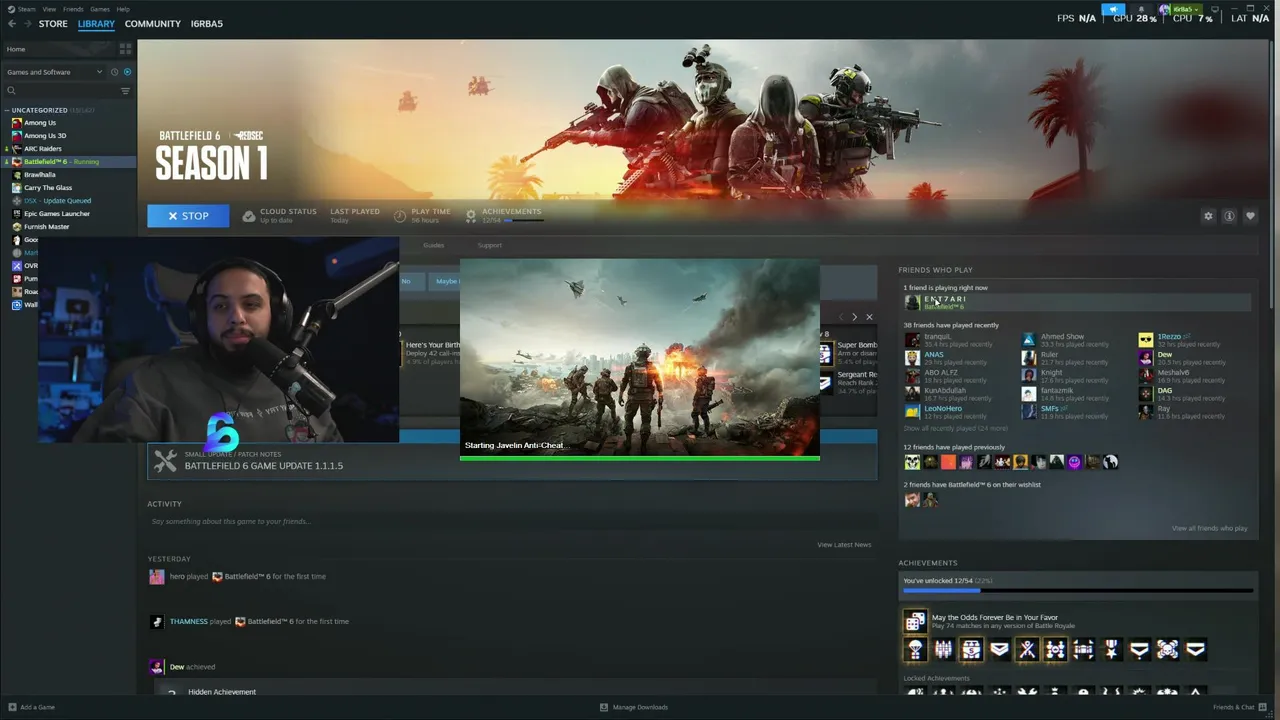Select Battlefield 6 Running entry

coord(68,162)
